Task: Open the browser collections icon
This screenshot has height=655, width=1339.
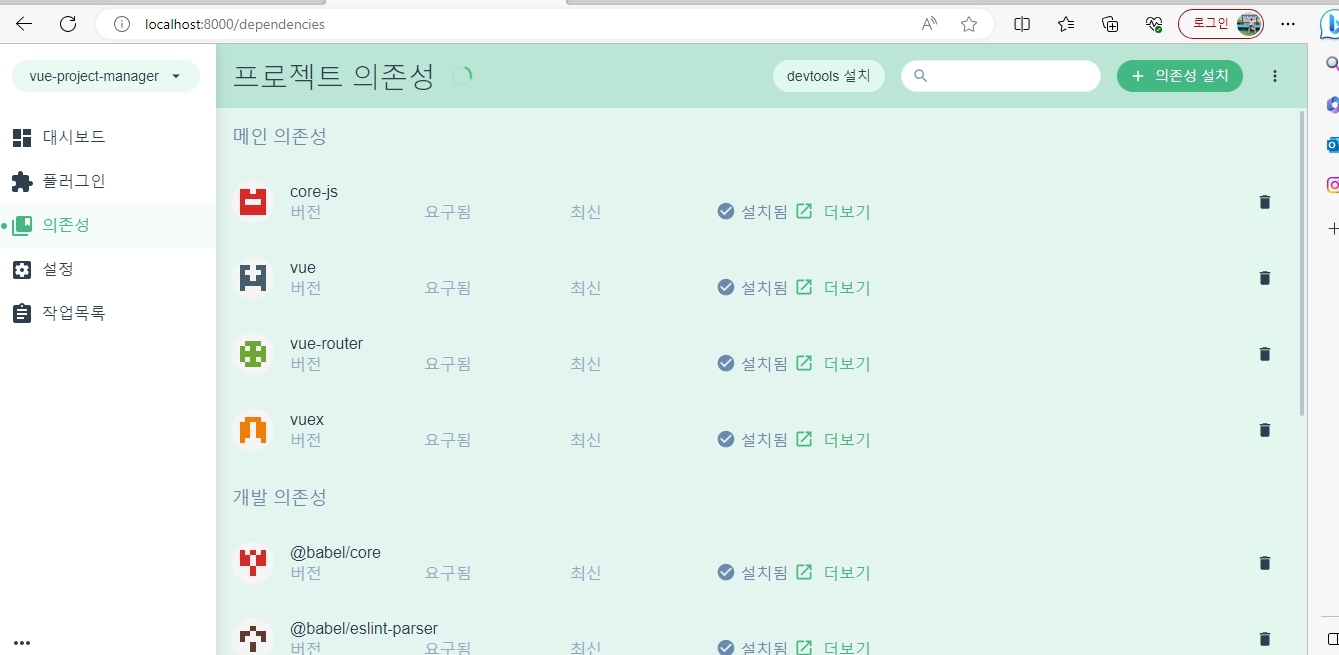Action: tap(1110, 24)
